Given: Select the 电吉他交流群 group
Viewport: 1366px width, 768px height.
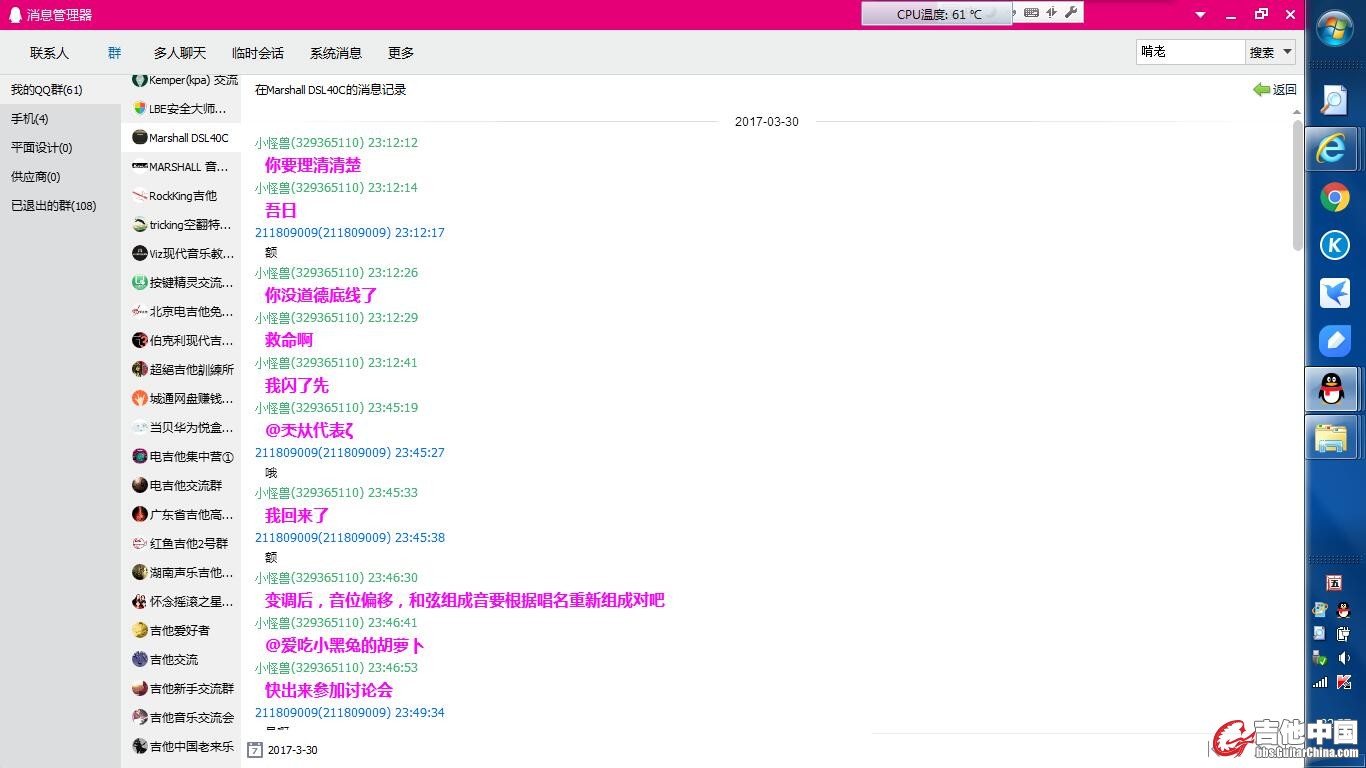Looking at the screenshot, I should tap(185, 485).
